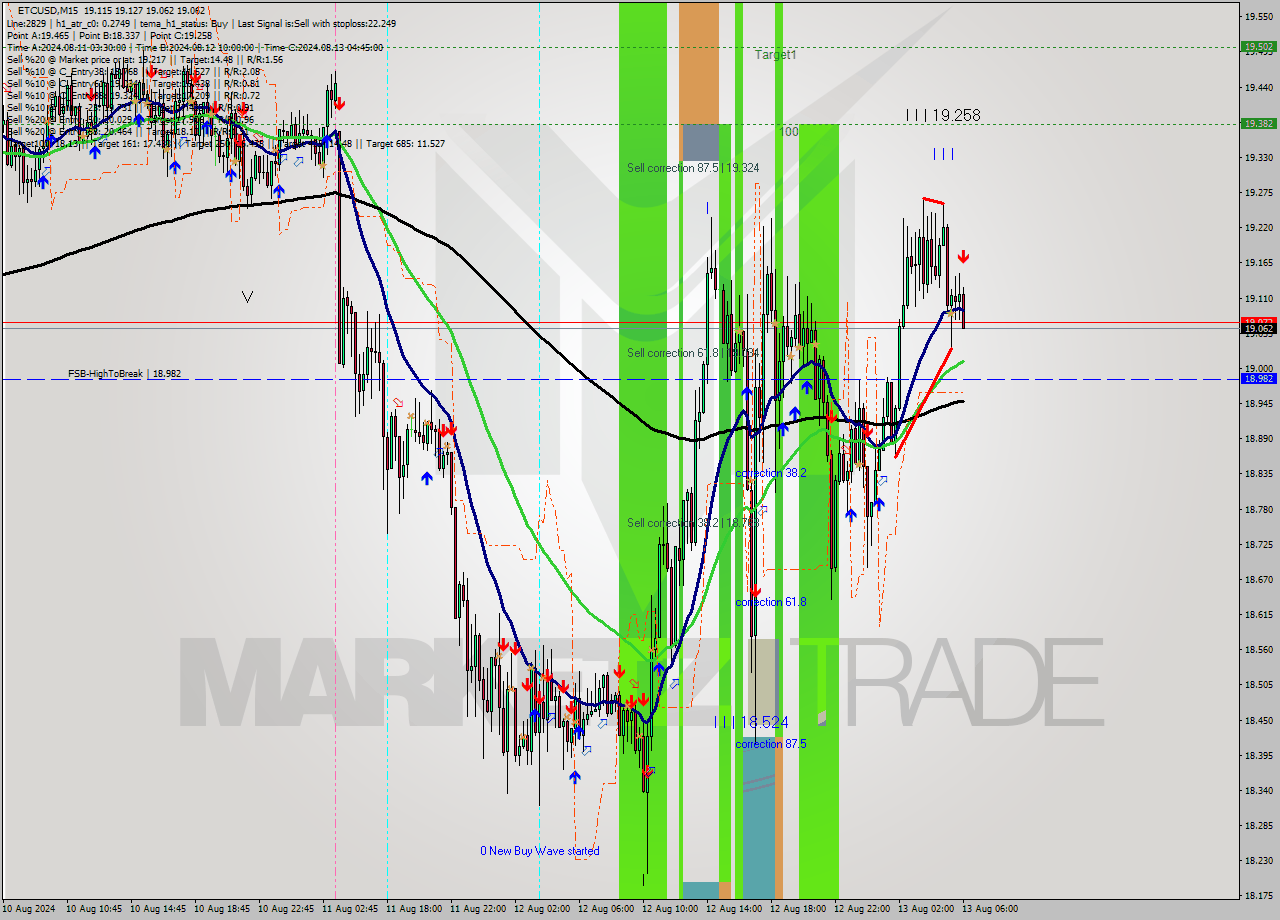
Task: Click the blue 'correction 61.8' label
Action: 771,602
